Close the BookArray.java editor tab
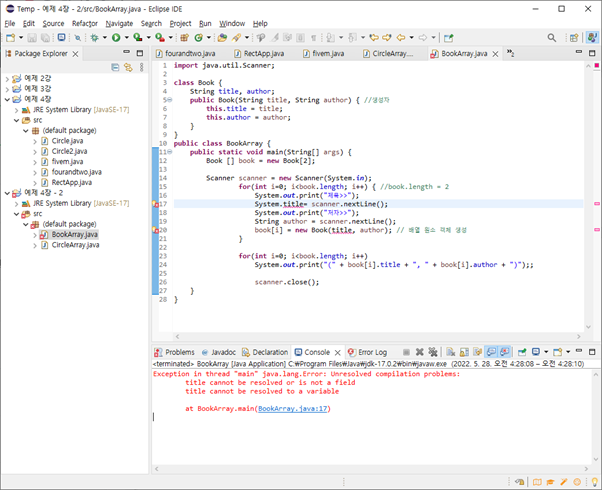Viewport: 602px width, 490px height. click(496, 54)
